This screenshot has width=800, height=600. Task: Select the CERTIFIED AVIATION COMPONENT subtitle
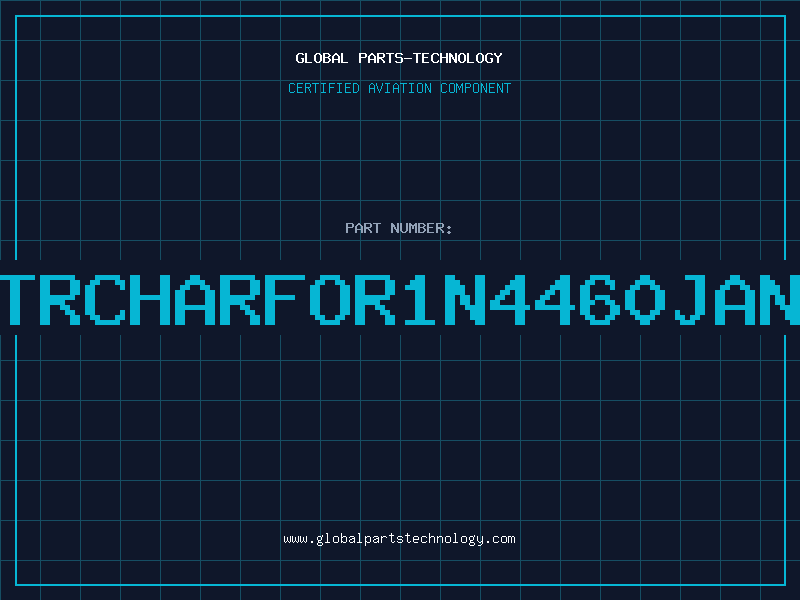coord(399,88)
